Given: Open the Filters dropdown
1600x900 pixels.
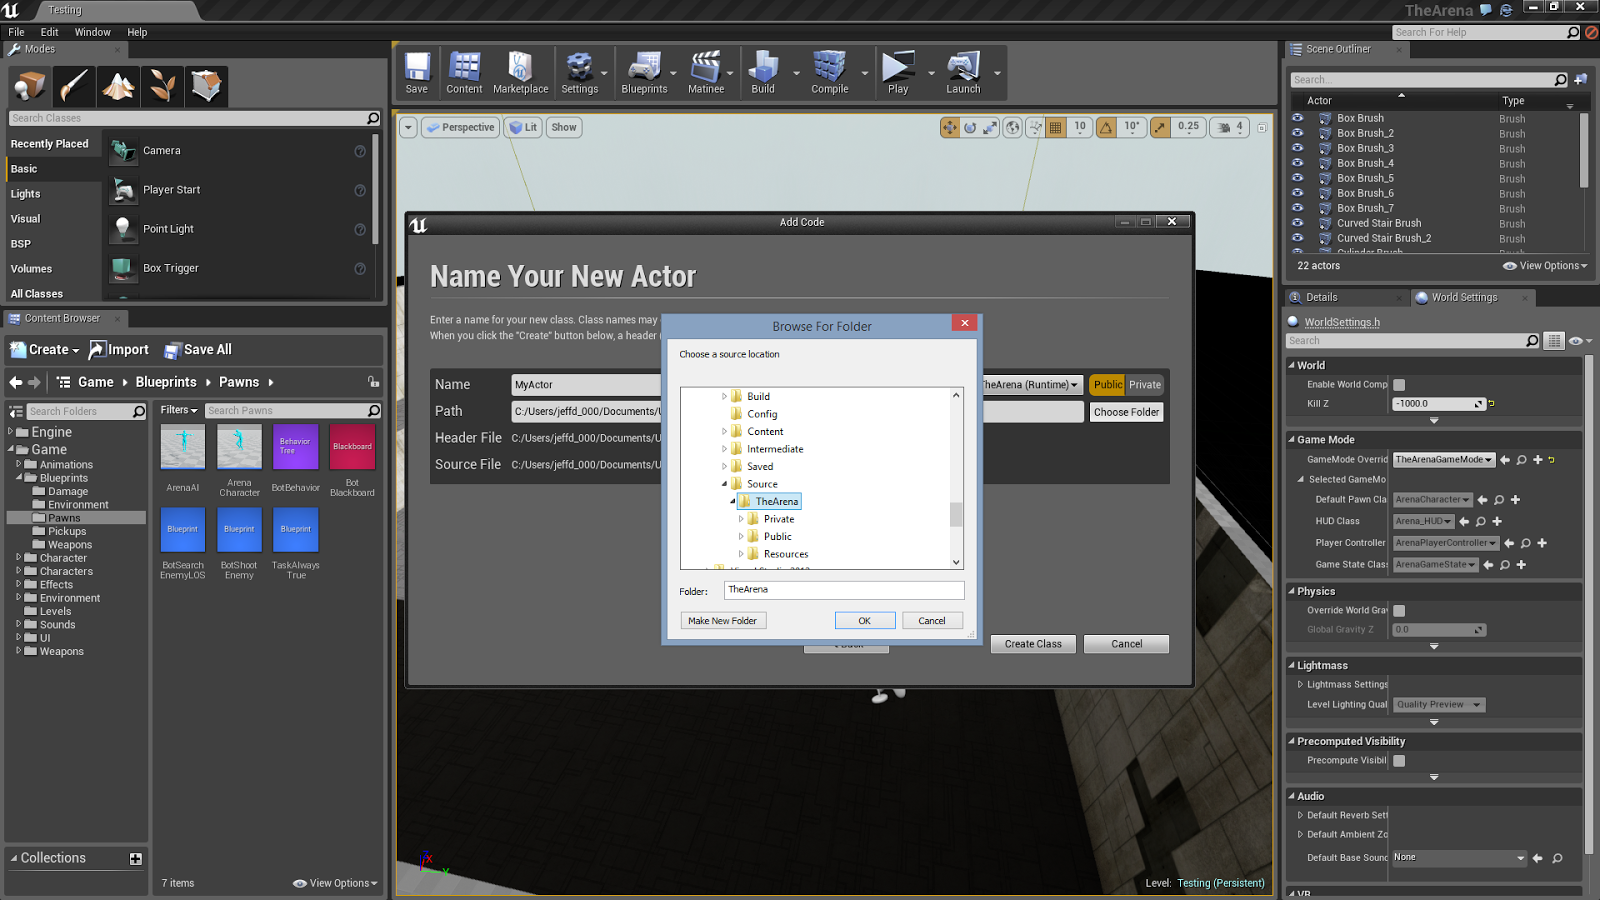Looking at the screenshot, I should pyautogui.click(x=179, y=411).
